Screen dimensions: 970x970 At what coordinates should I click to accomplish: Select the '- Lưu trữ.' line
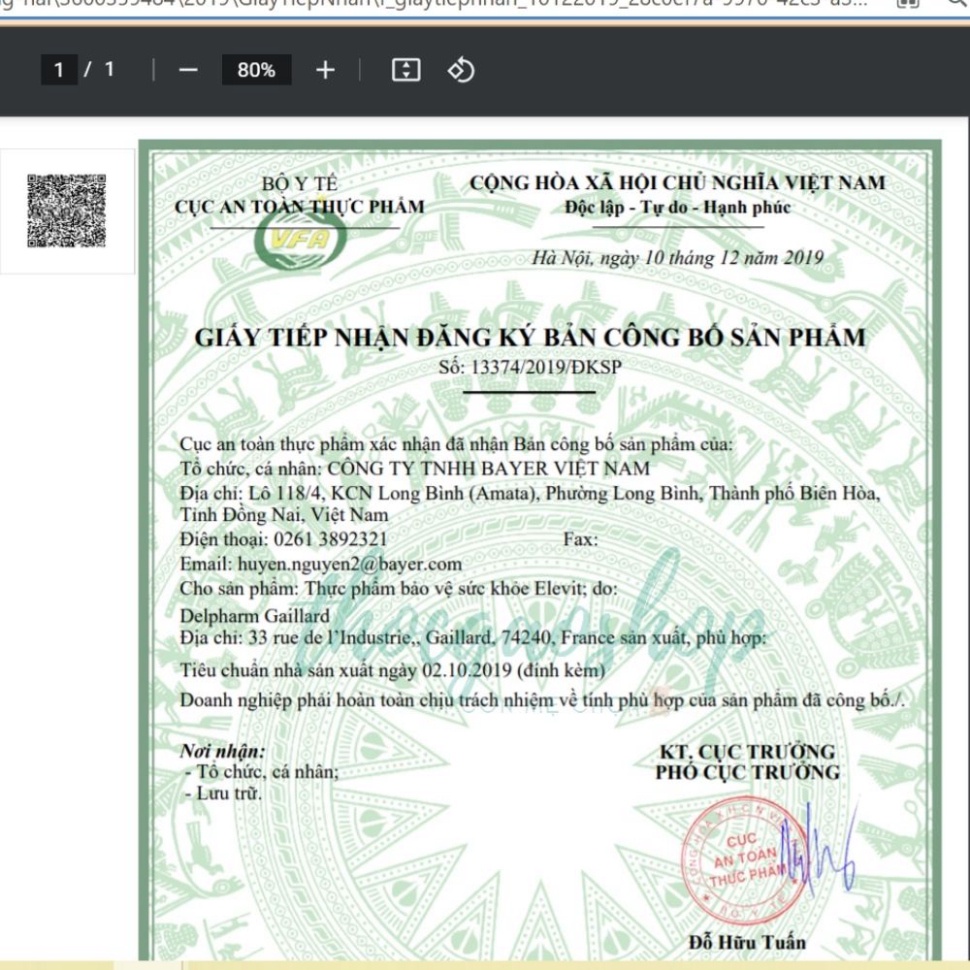pos(223,793)
